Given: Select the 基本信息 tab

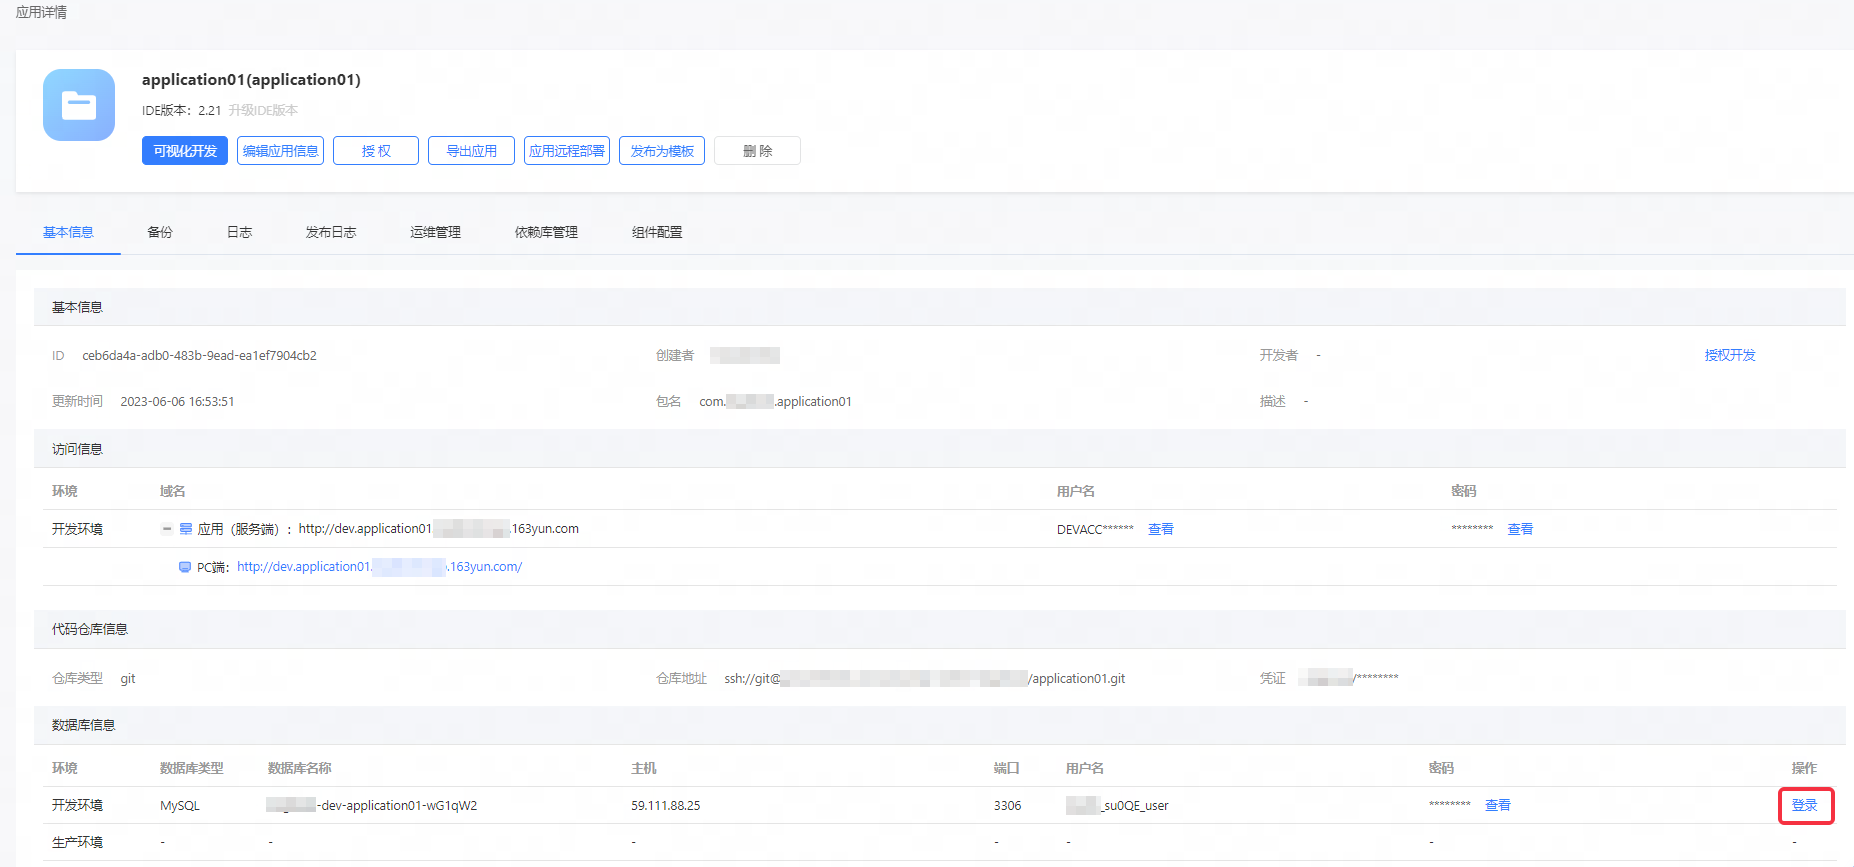Looking at the screenshot, I should (x=68, y=232).
